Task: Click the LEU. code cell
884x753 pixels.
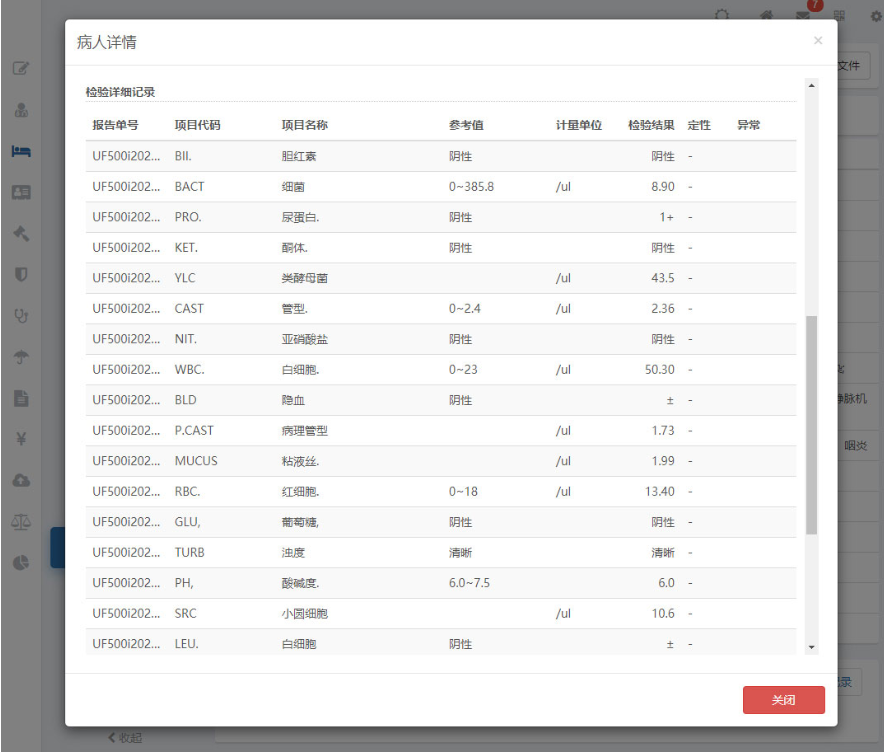Action: click(x=187, y=644)
